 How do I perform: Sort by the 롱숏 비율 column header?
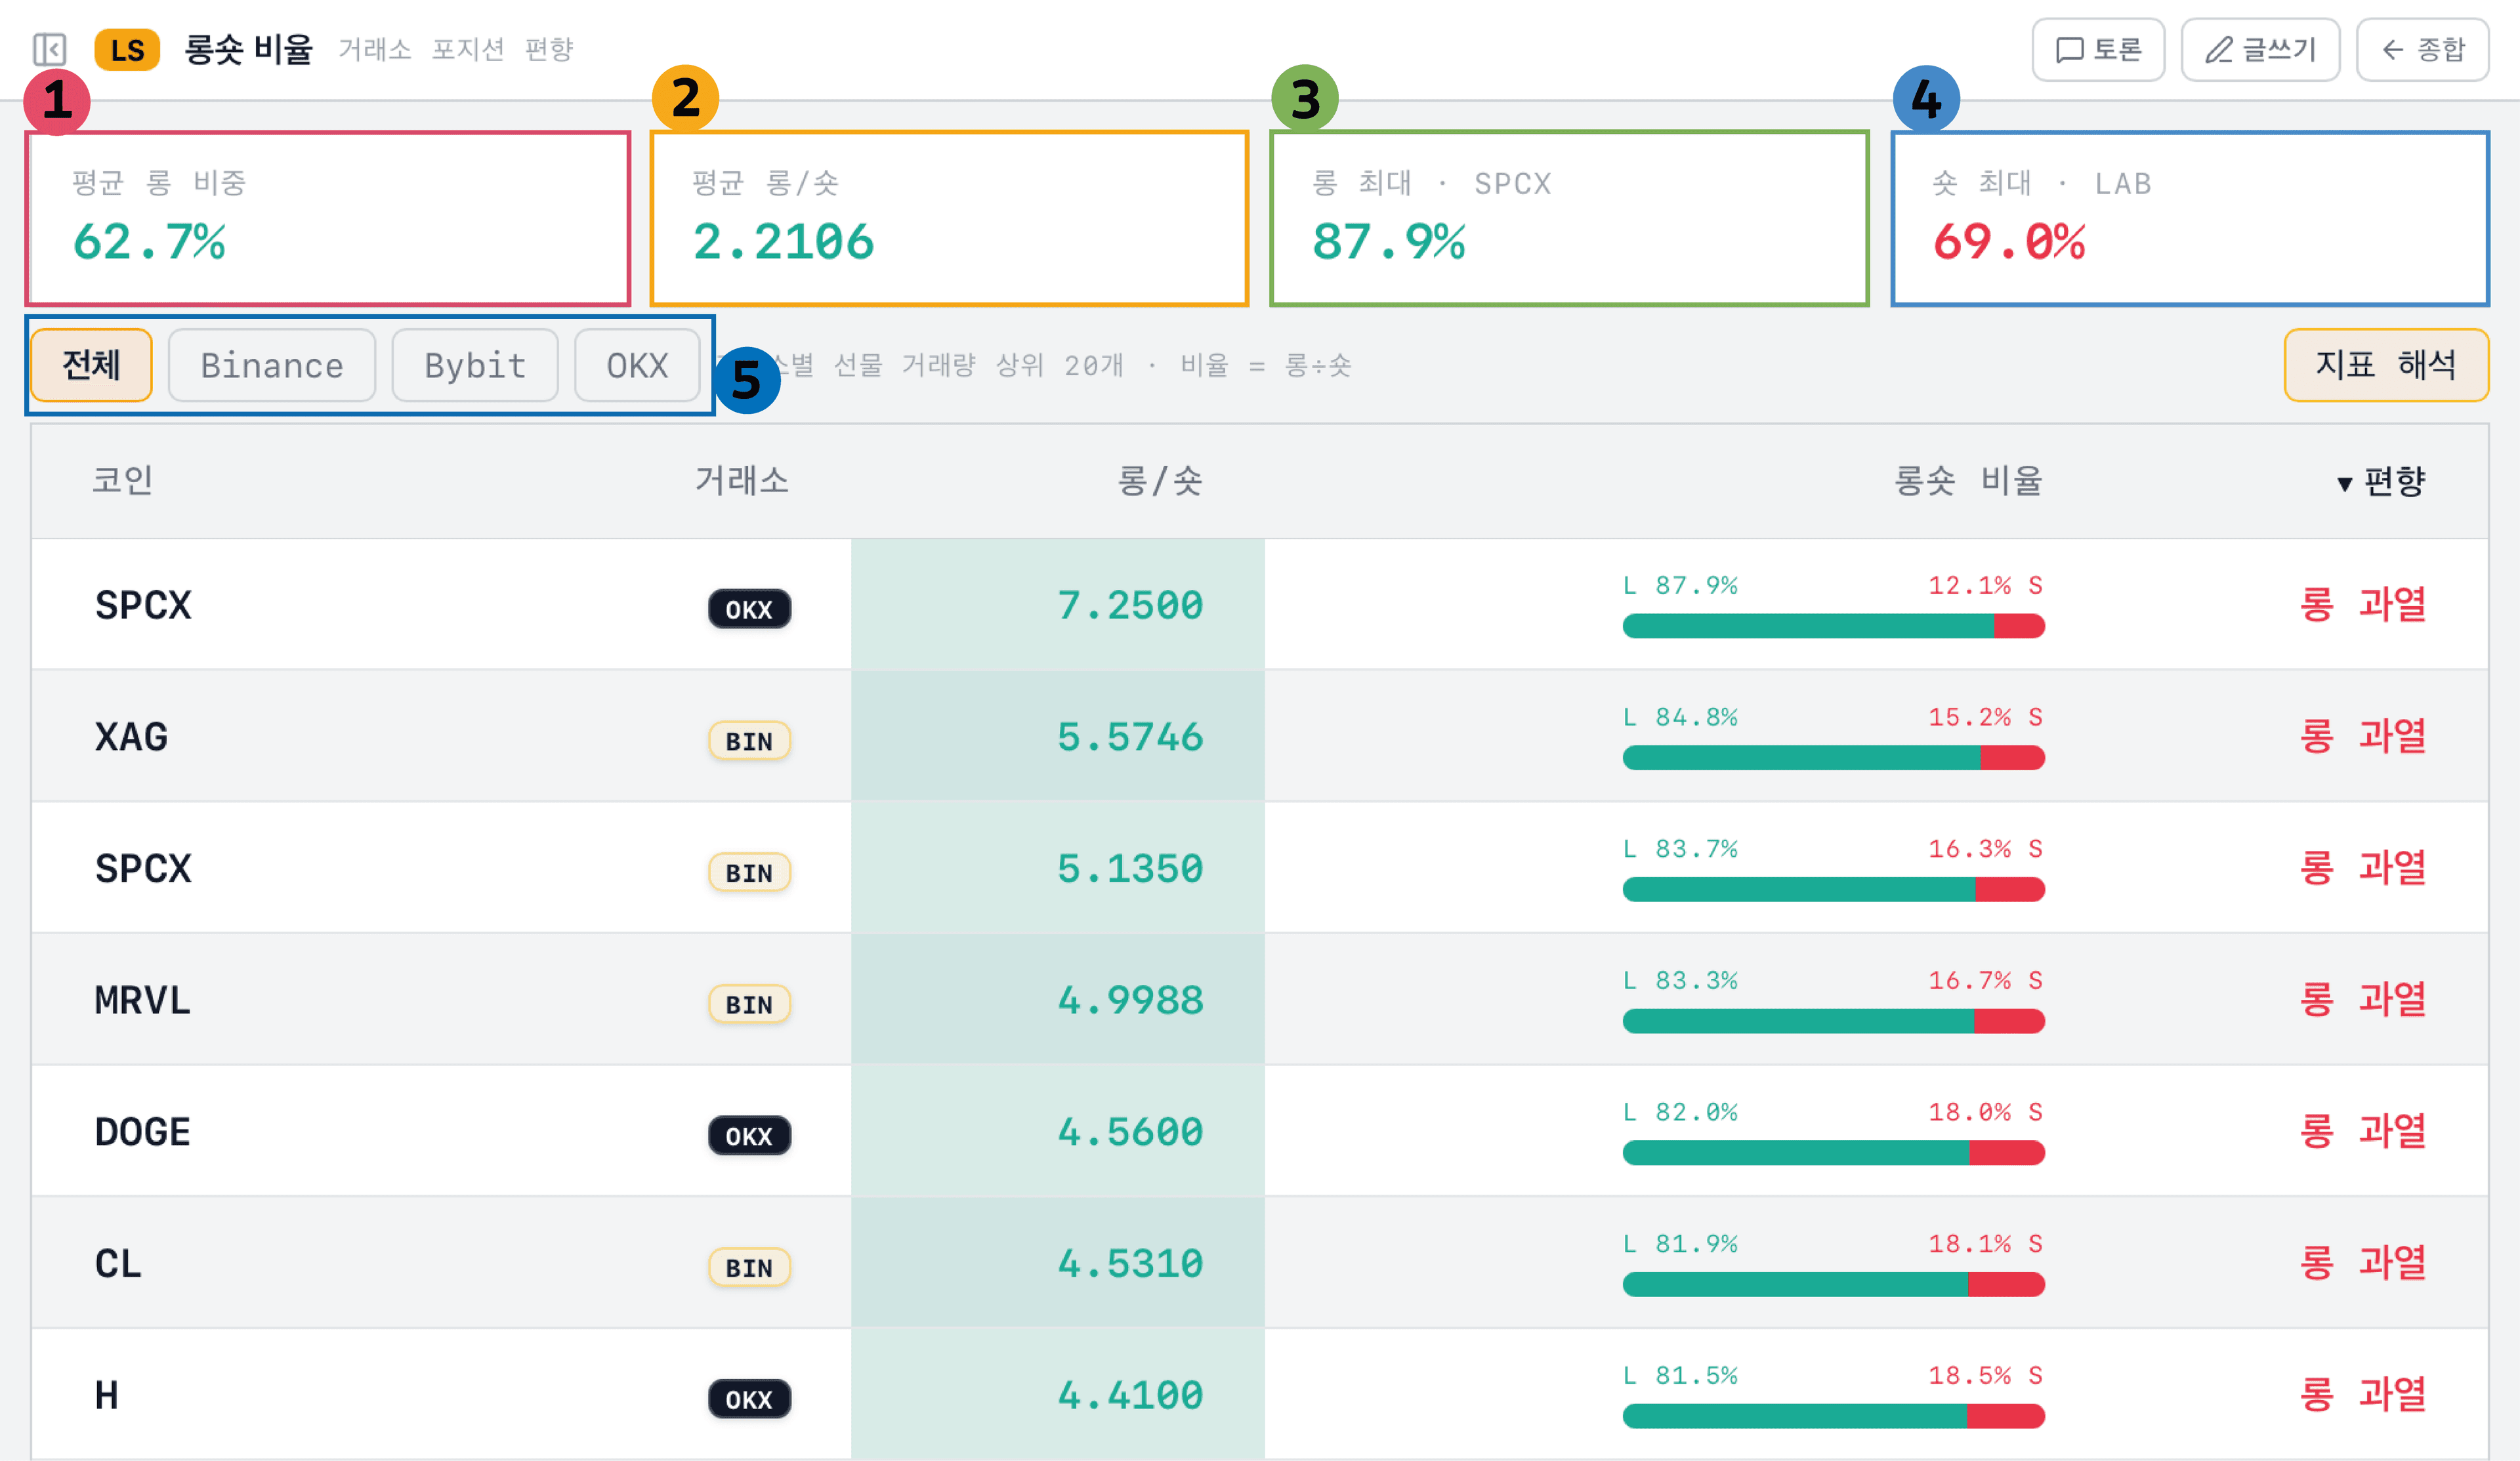[x=1968, y=481]
